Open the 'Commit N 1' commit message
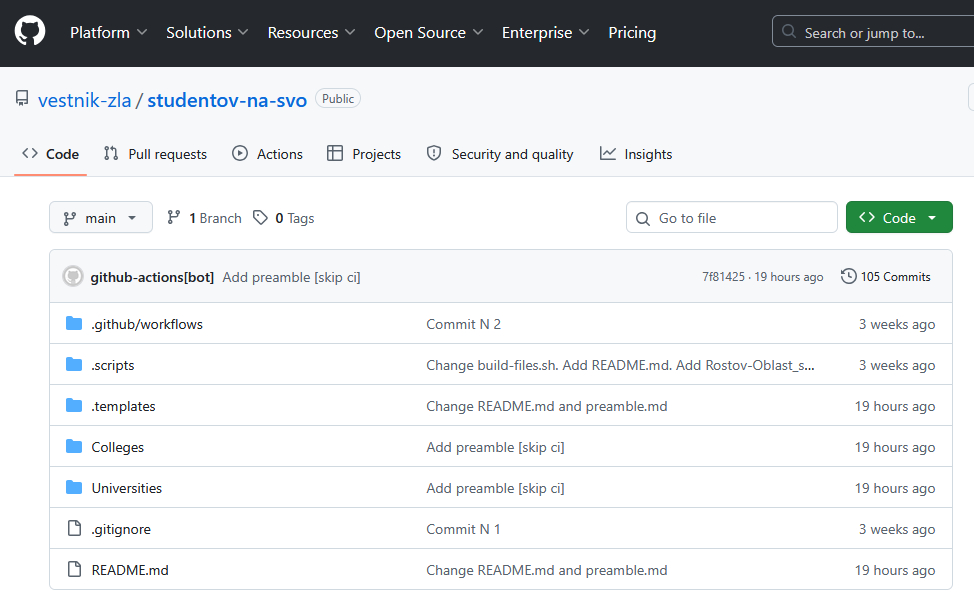The width and height of the screenshot is (974, 594). click(x=463, y=529)
